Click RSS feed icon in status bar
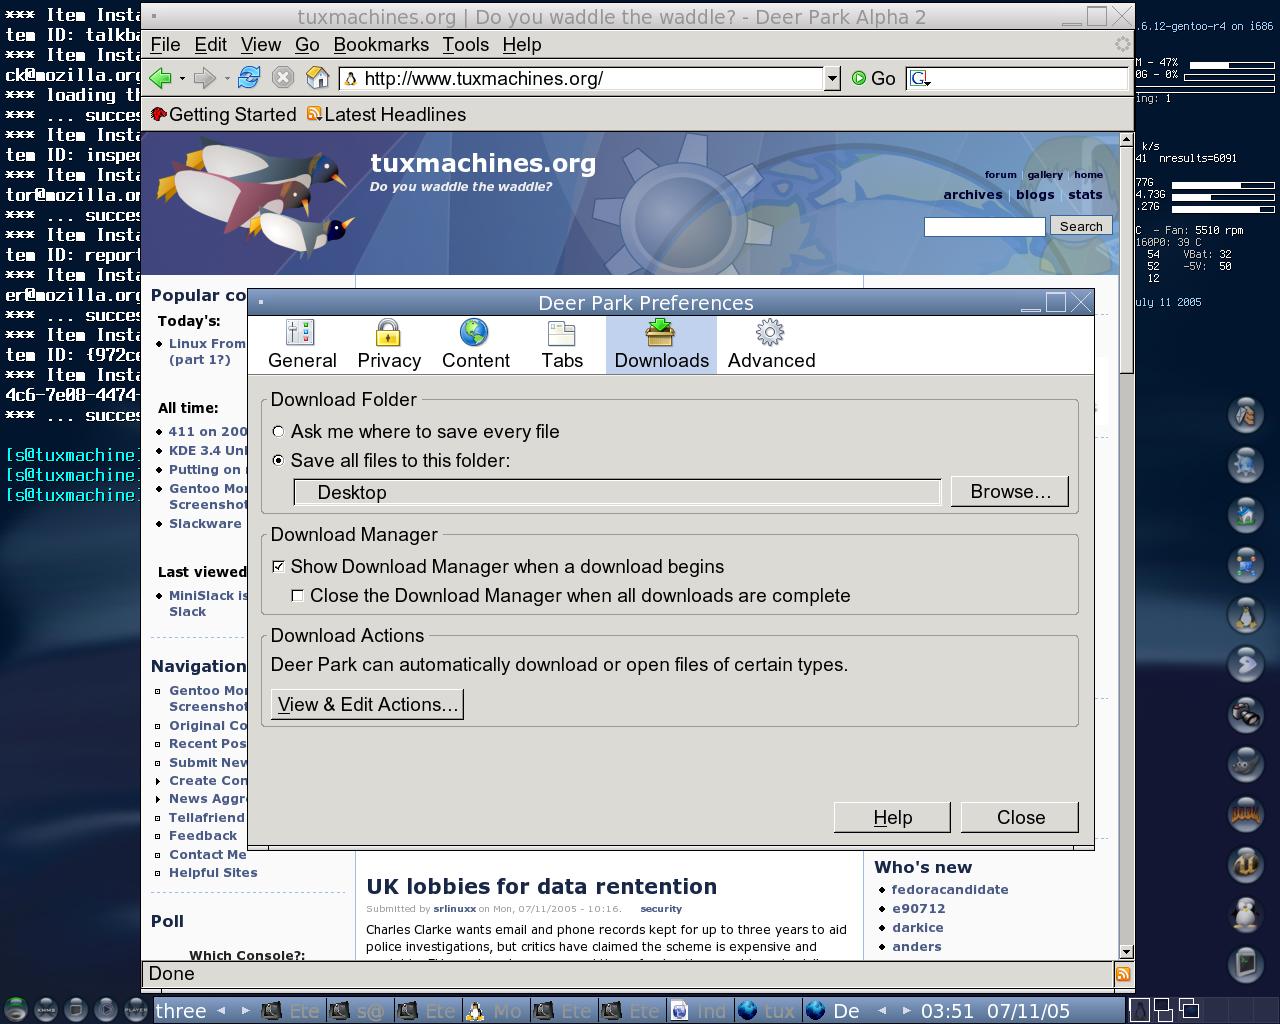Viewport: 1280px width, 1024px height. tap(1123, 974)
